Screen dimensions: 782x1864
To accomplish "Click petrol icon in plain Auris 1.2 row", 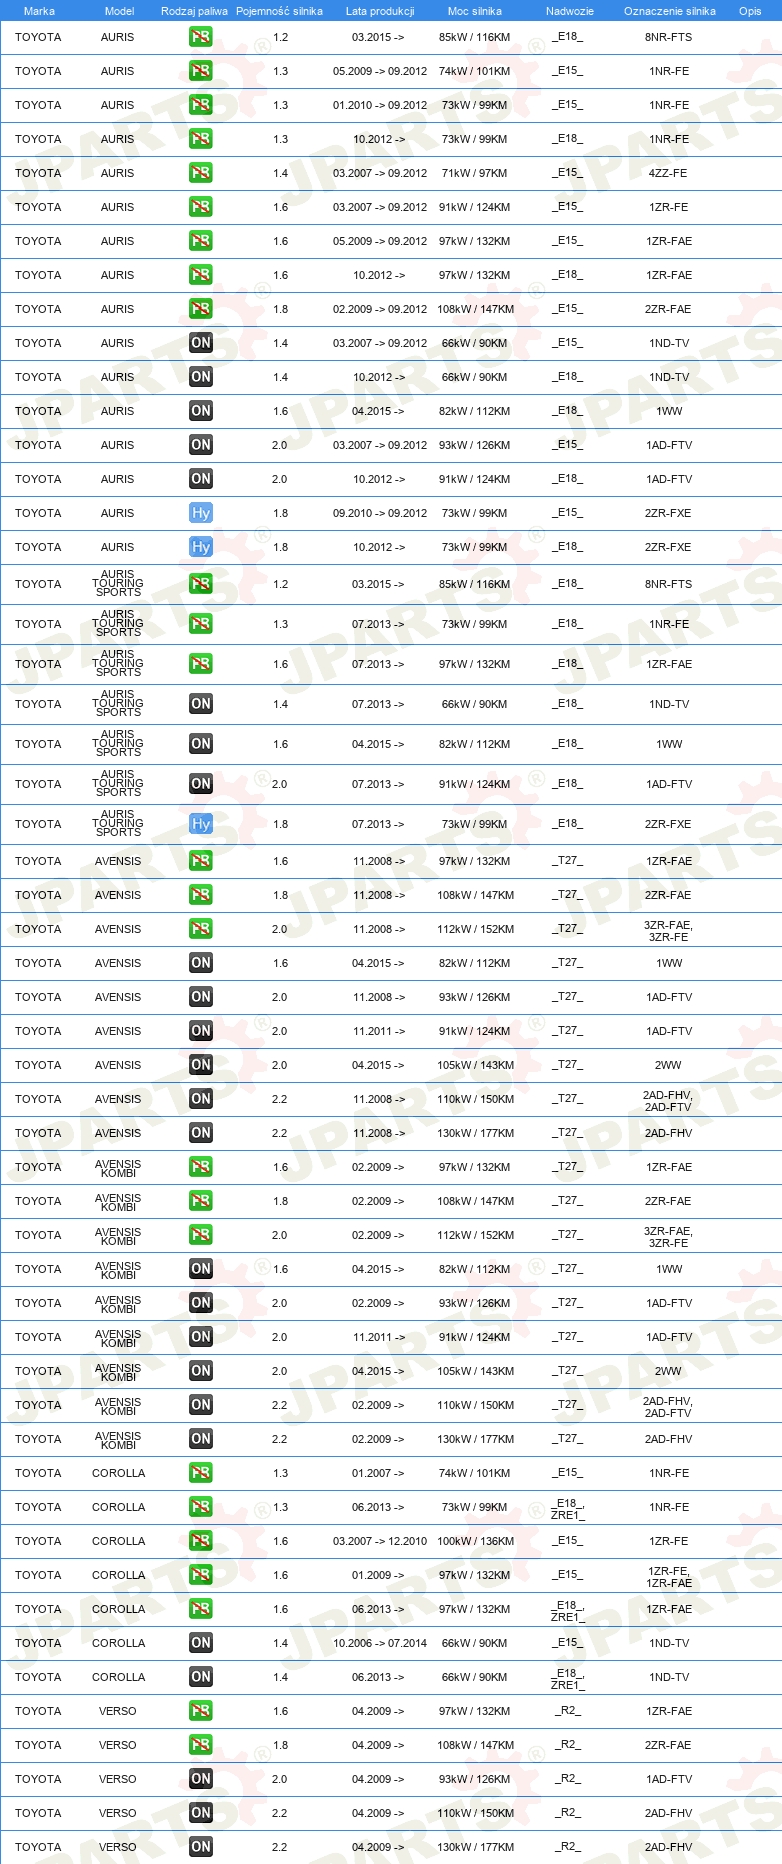I will pyautogui.click(x=201, y=37).
